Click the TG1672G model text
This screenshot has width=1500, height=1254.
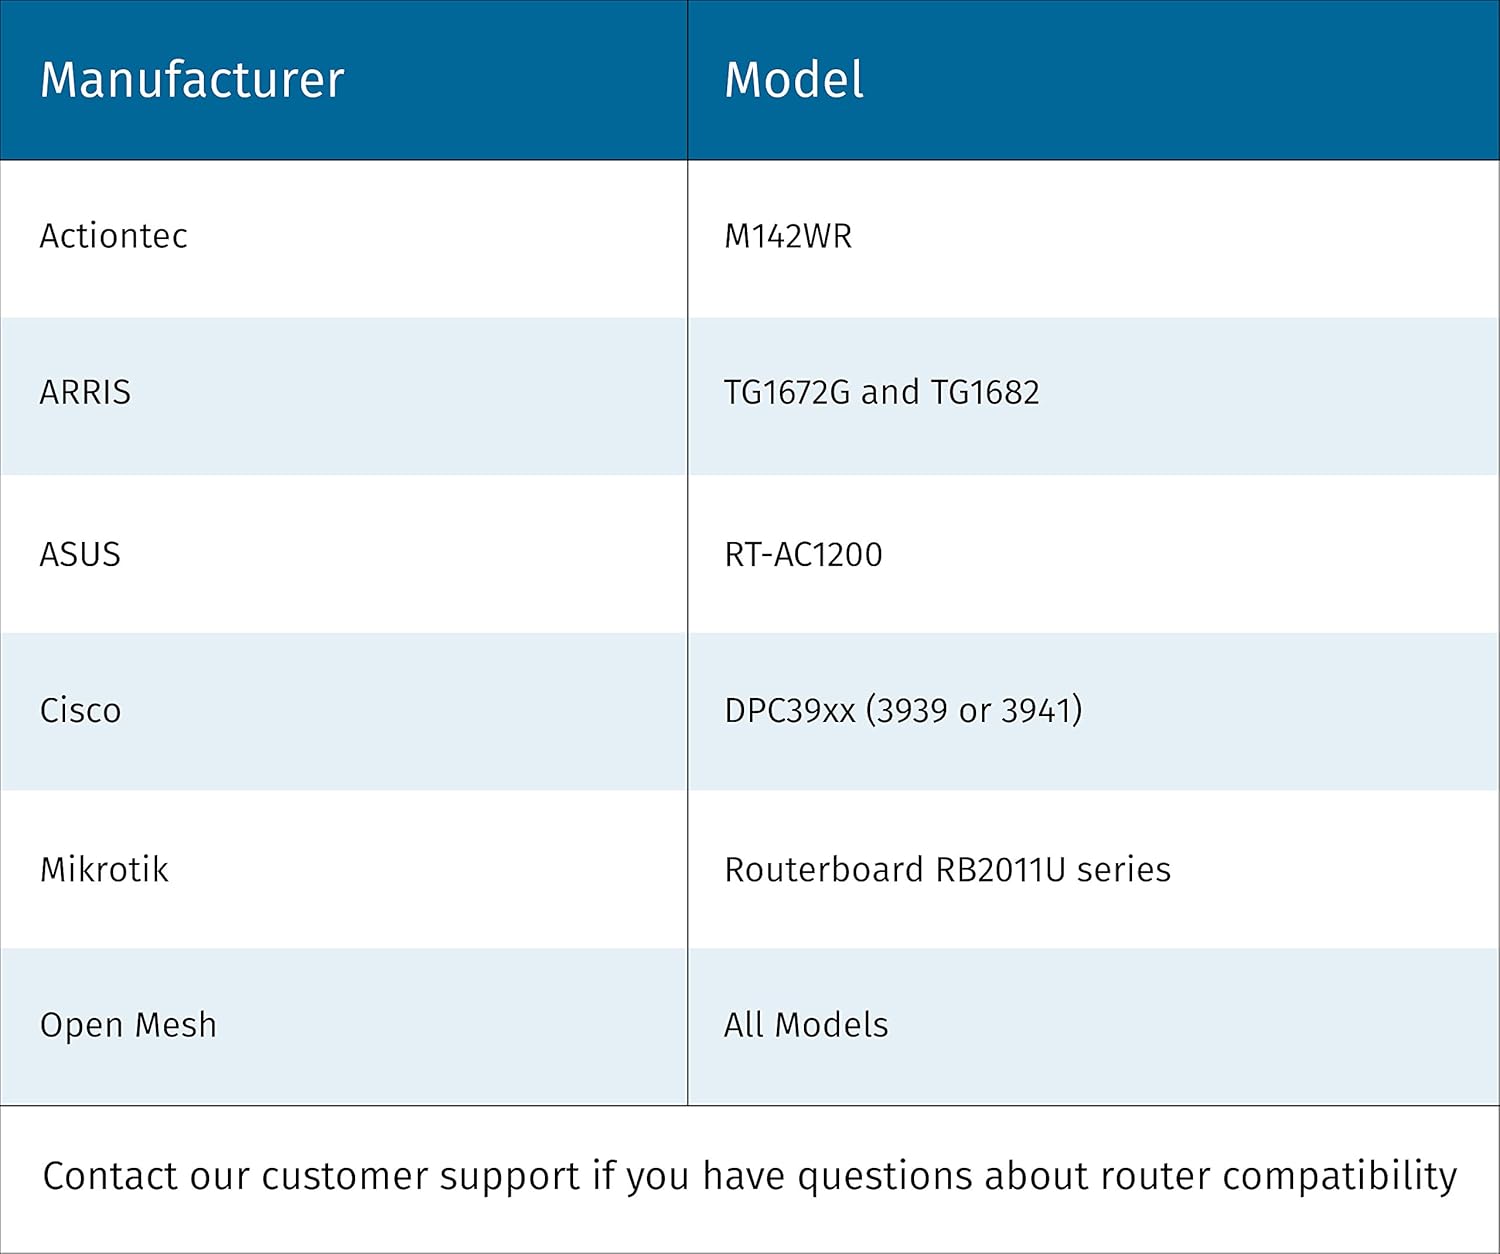pyautogui.click(x=786, y=393)
